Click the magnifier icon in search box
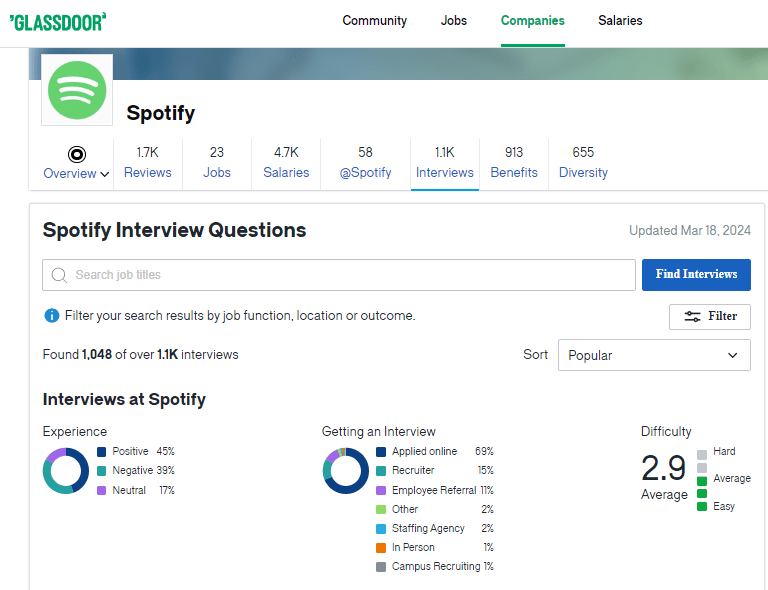 (x=59, y=275)
